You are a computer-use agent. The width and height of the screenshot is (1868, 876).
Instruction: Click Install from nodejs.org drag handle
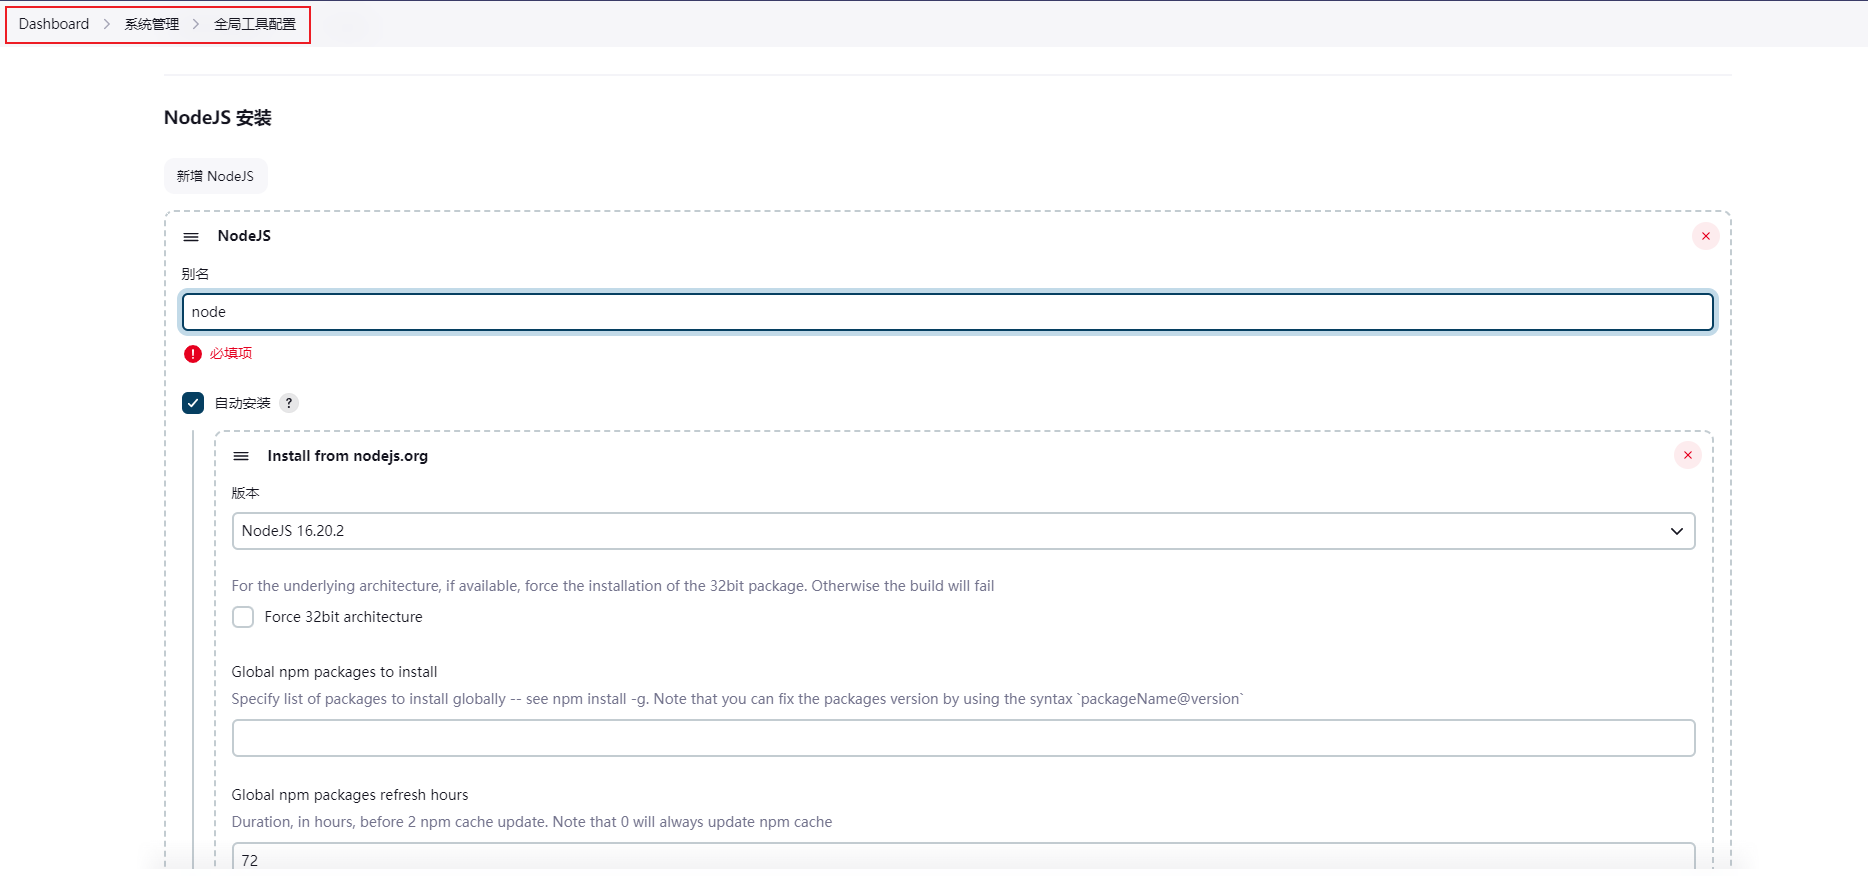click(x=241, y=456)
